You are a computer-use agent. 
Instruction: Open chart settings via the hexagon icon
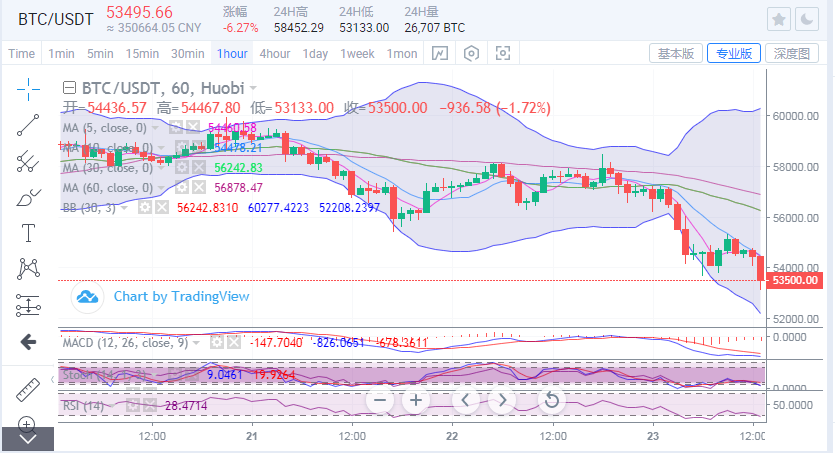coord(471,53)
